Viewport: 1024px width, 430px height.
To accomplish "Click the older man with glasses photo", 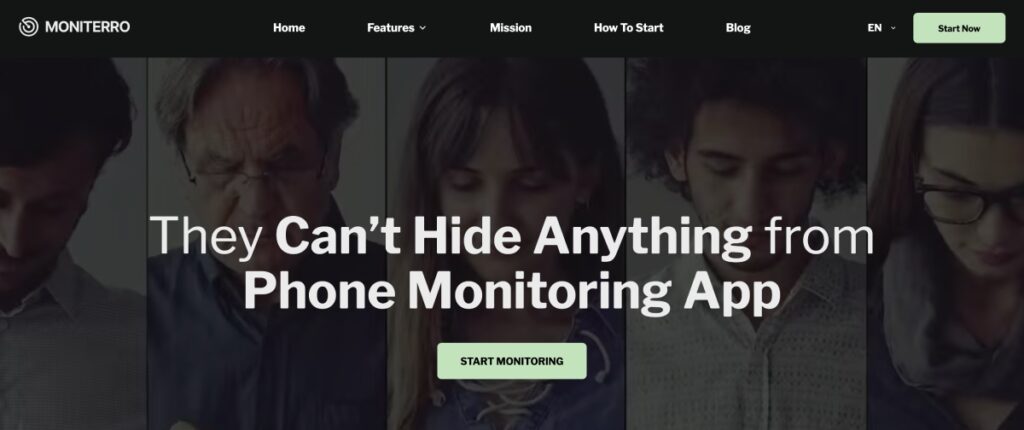I will point(267,243).
